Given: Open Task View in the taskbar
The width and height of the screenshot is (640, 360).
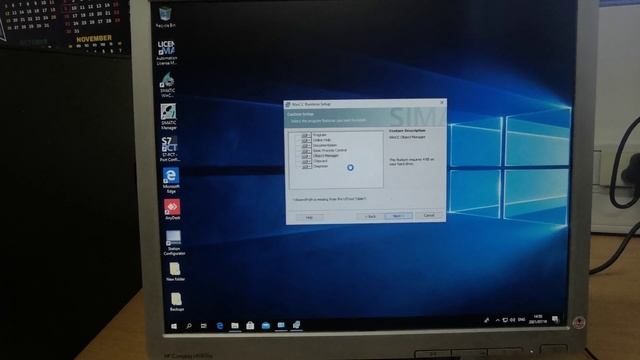Looking at the screenshot, I should click(x=204, y=326).
